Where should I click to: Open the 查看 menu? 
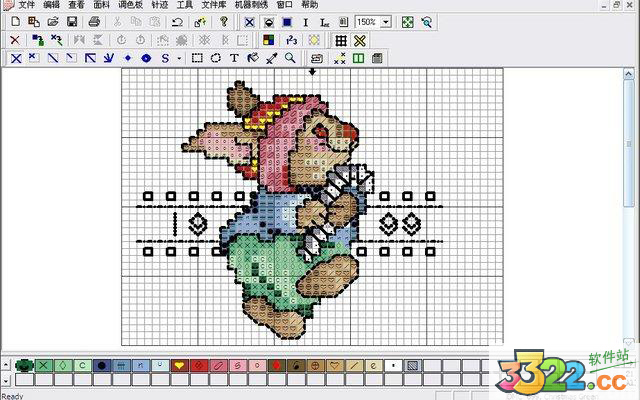[76, 5]
